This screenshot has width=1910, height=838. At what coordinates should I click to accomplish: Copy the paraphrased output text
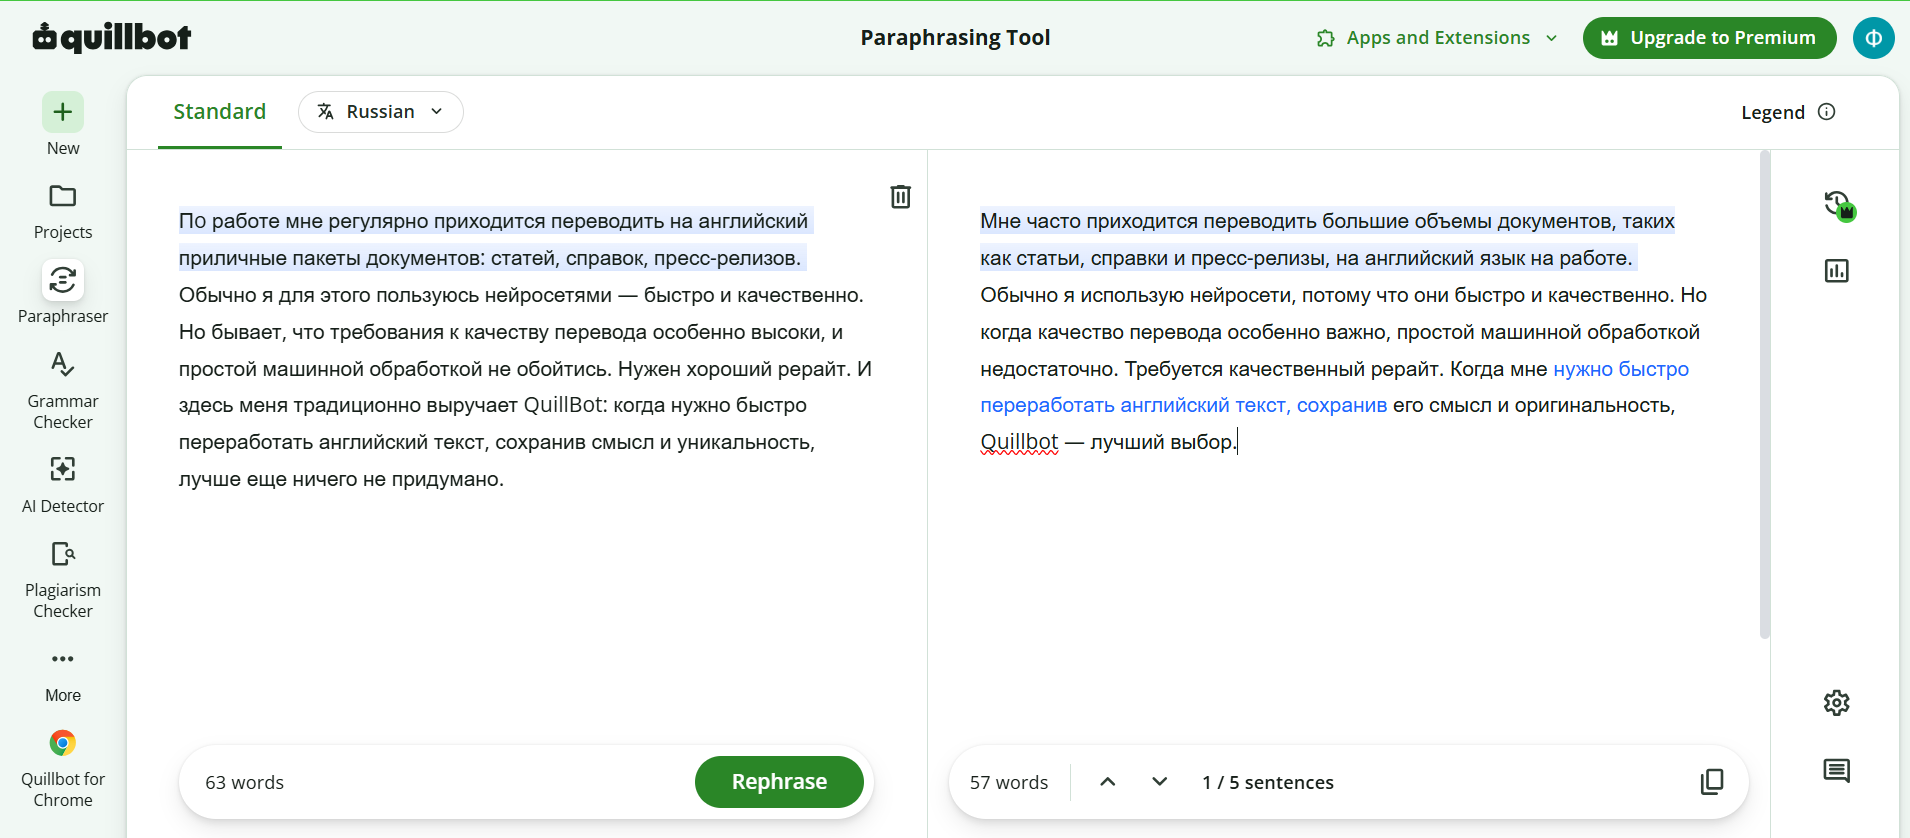pos(1712,782)
